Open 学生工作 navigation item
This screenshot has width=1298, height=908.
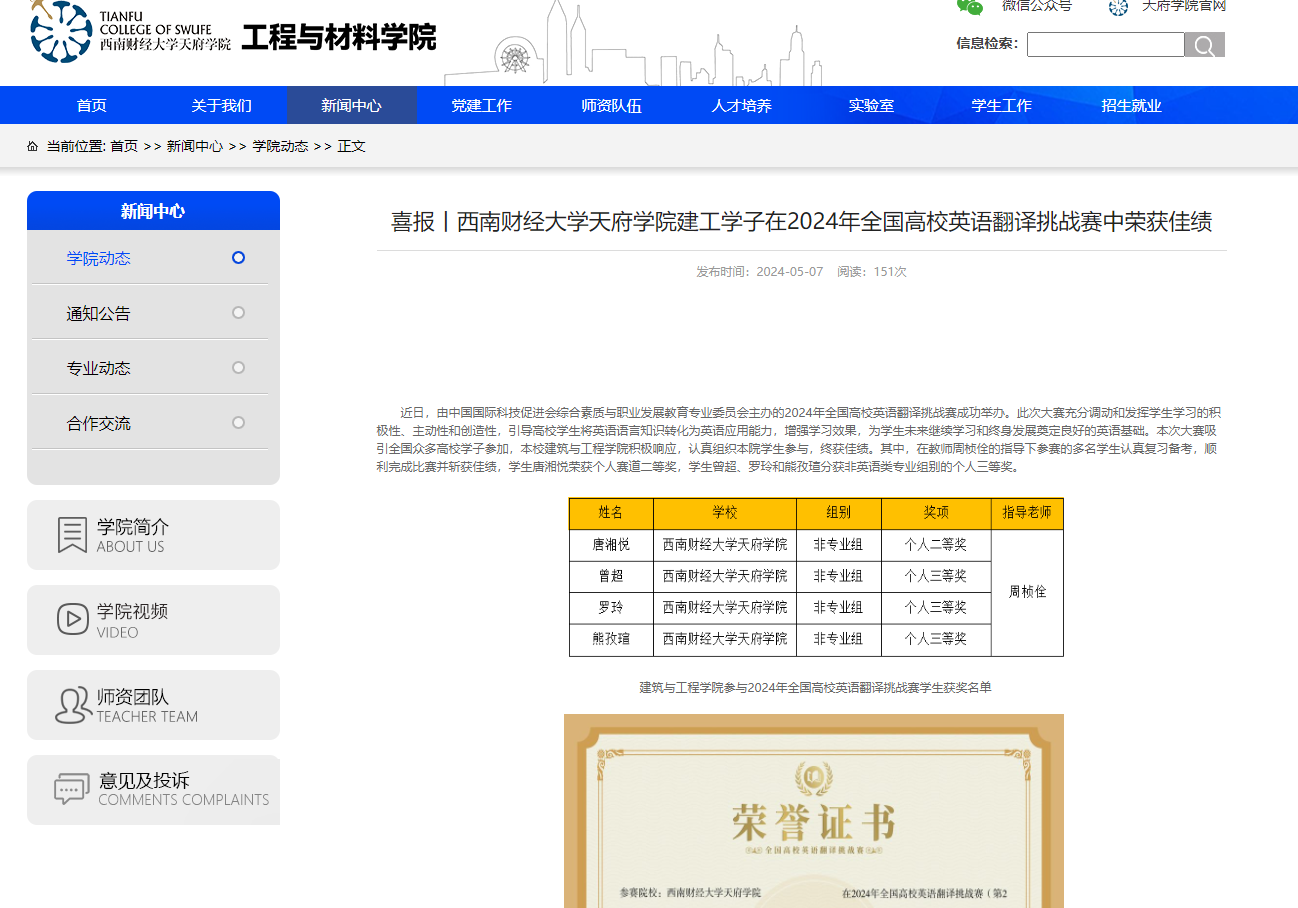(x=1002, y=105)
